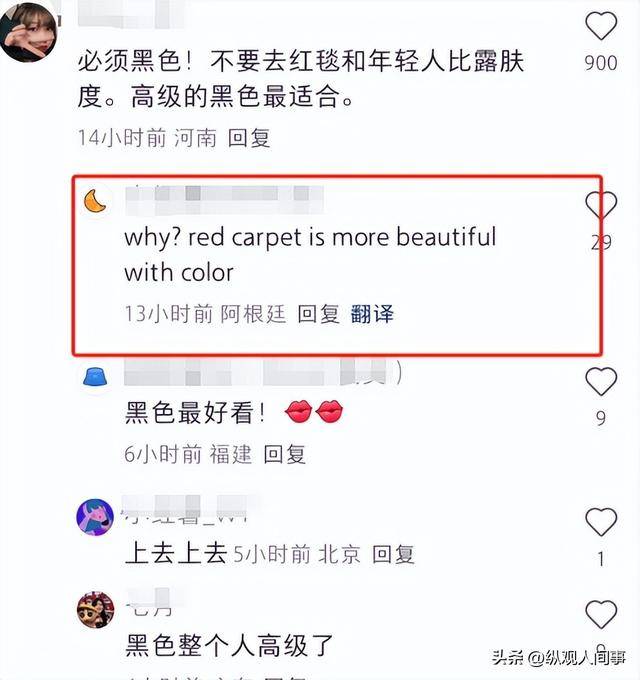The height and width of the screenshot is (680, 640).
Task: Select the comment text 必须黑色
Action: [x=129, y=61]
